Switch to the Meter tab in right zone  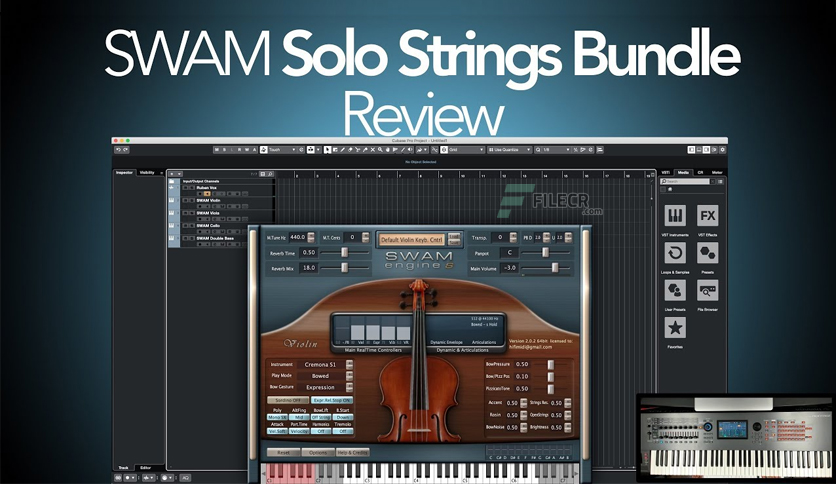(x=717, y=173)
